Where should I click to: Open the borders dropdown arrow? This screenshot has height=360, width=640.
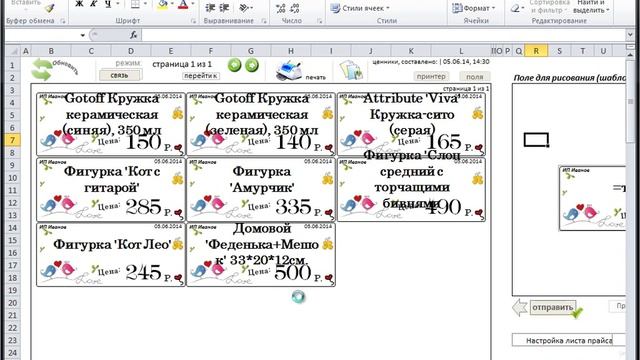pos(145,4)
